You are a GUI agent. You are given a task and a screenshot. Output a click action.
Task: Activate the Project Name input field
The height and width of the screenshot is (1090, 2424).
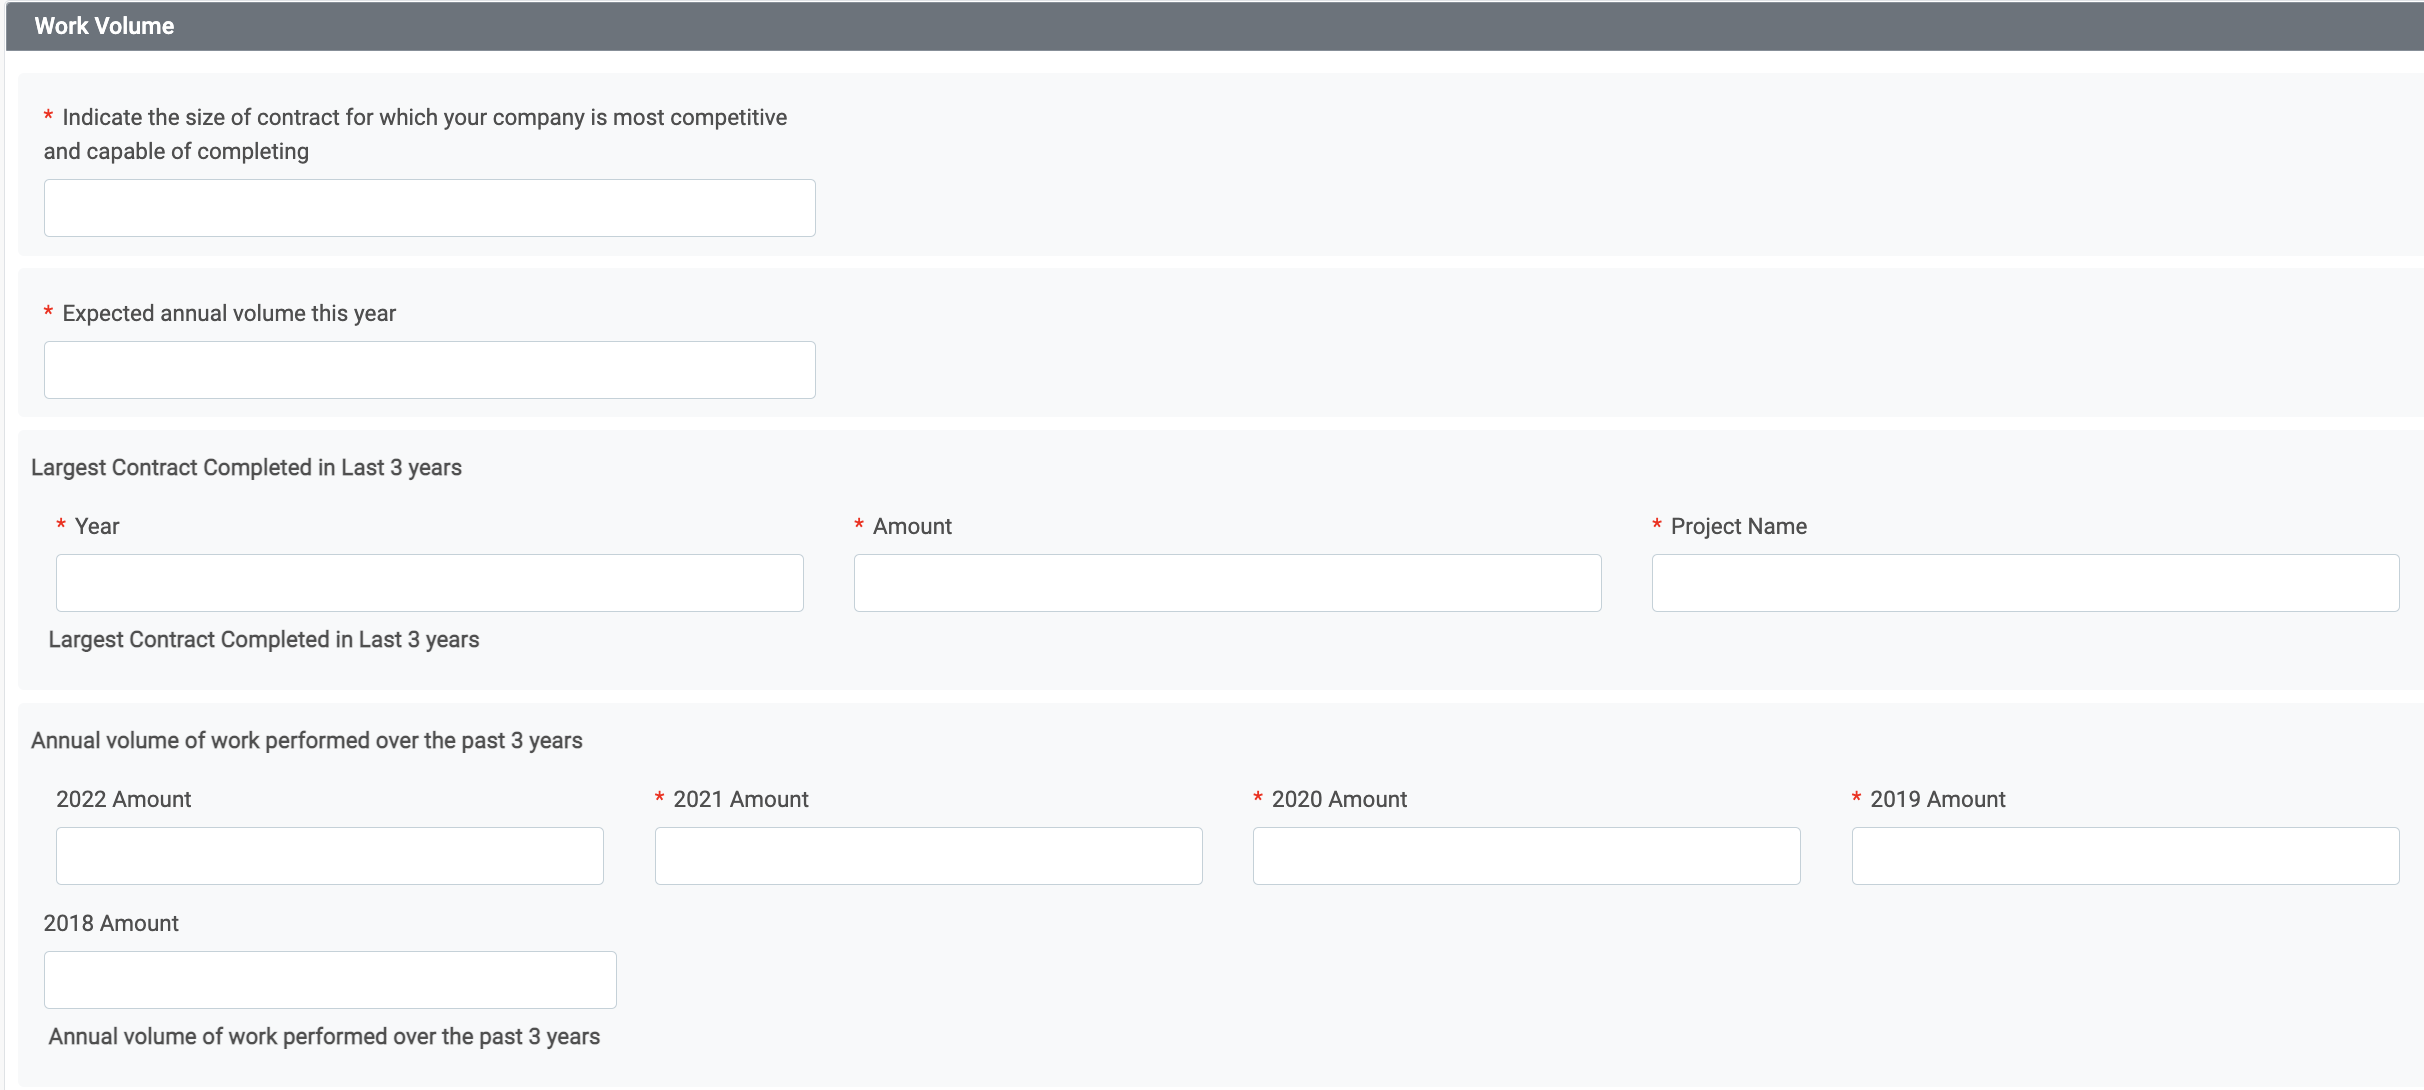2025,583
